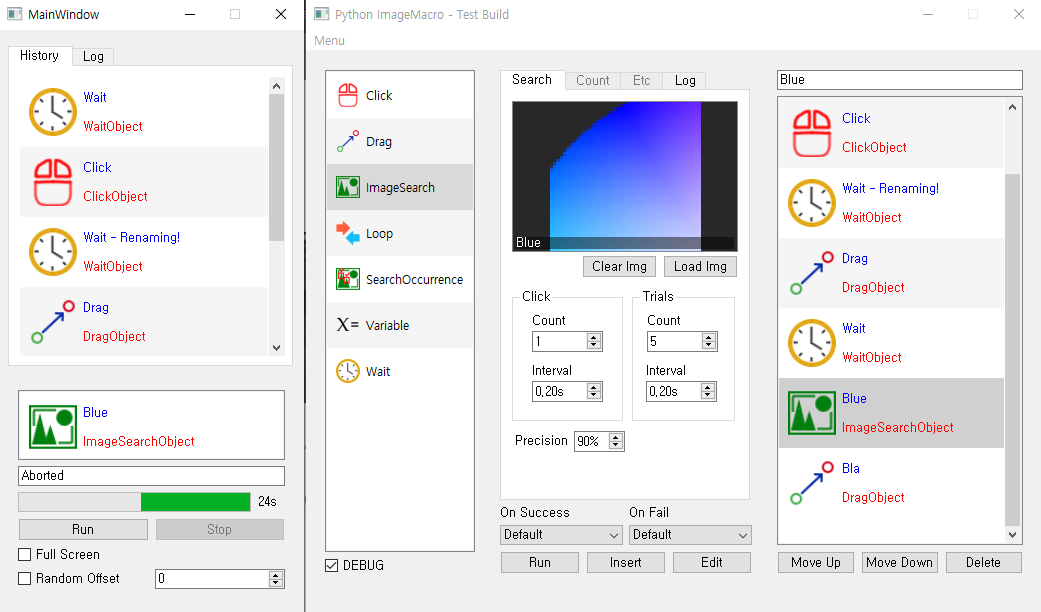
Task: Click the first Wait clock icon in History
Action: pos(53,112)
